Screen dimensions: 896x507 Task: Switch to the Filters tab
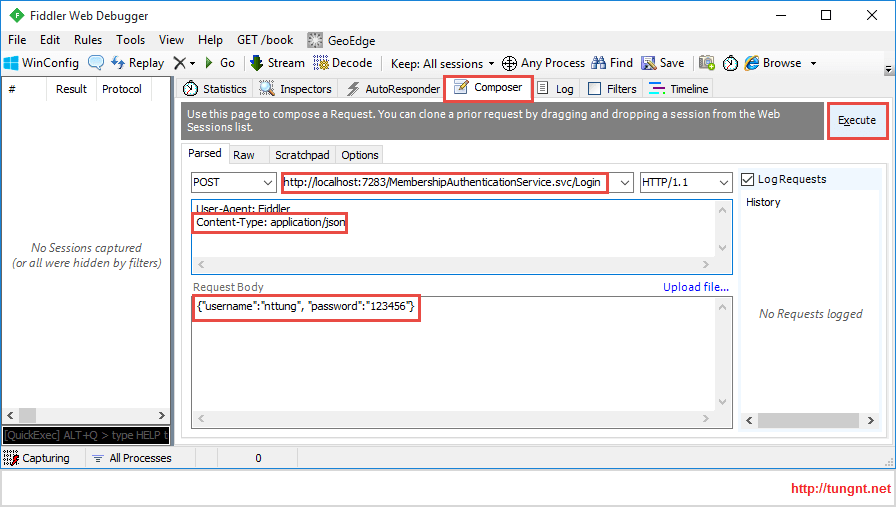click(611, 89)
